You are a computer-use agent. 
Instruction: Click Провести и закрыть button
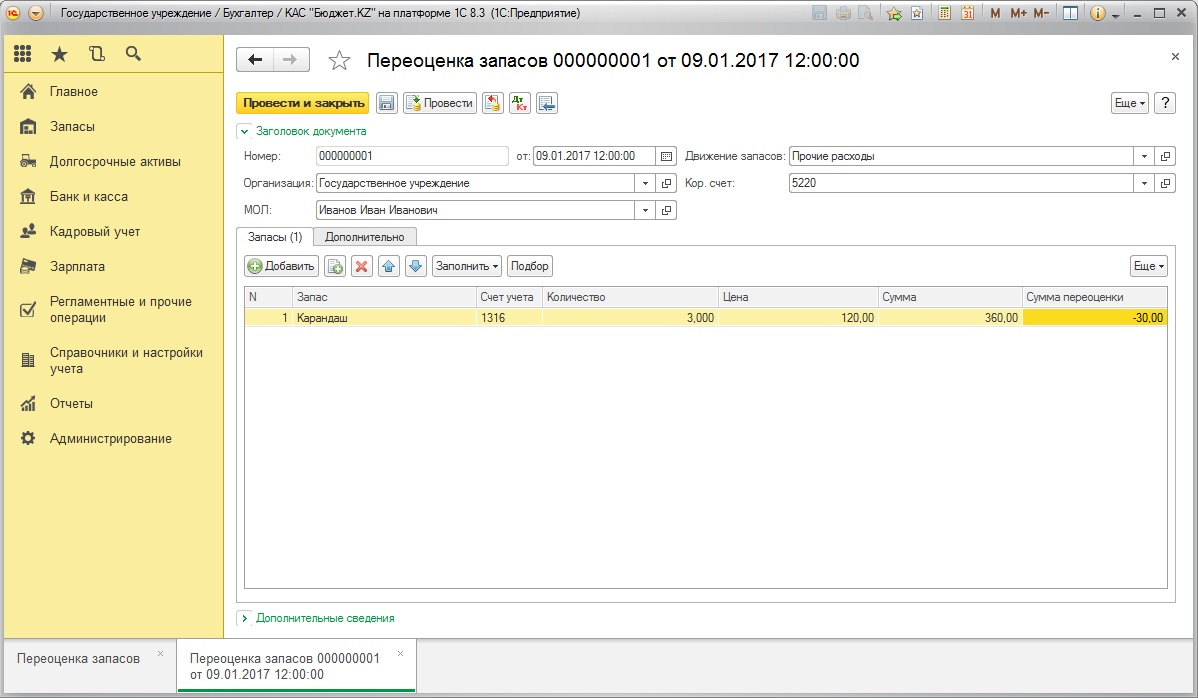click(x=303, y=103)
